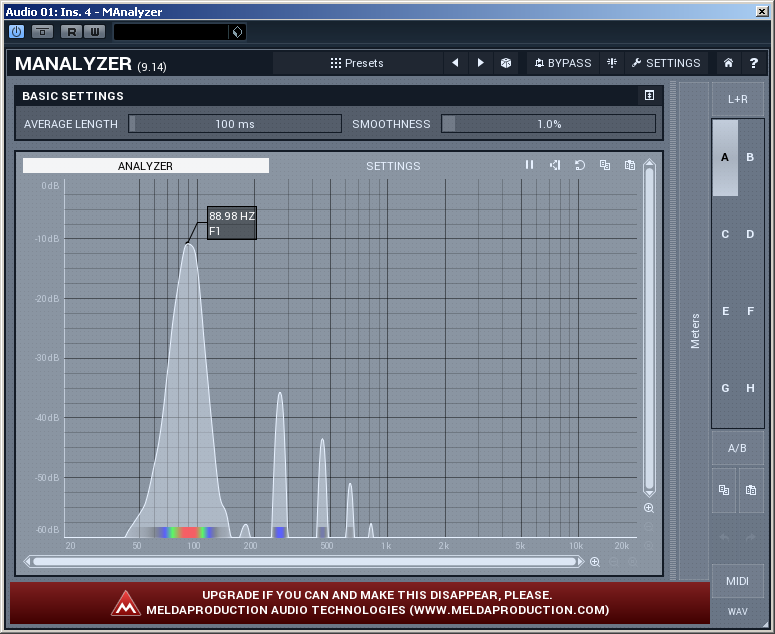This screenshot has width=775, height=634.
Task: Click the home icon
Action: point(728,63)
